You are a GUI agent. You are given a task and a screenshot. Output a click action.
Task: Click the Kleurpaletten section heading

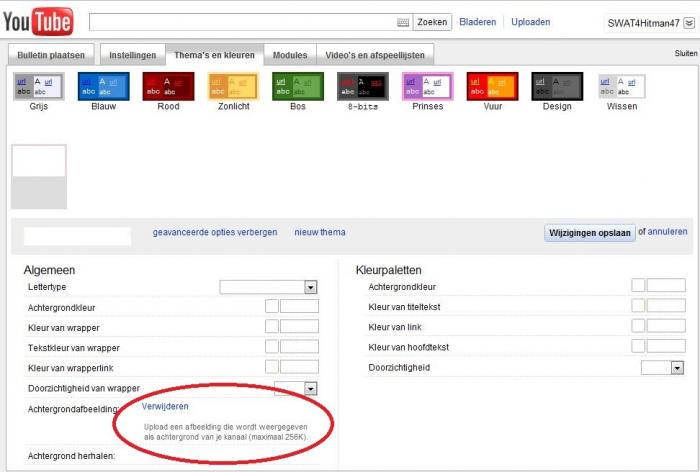pyautogui.click(x=388, y=270)
